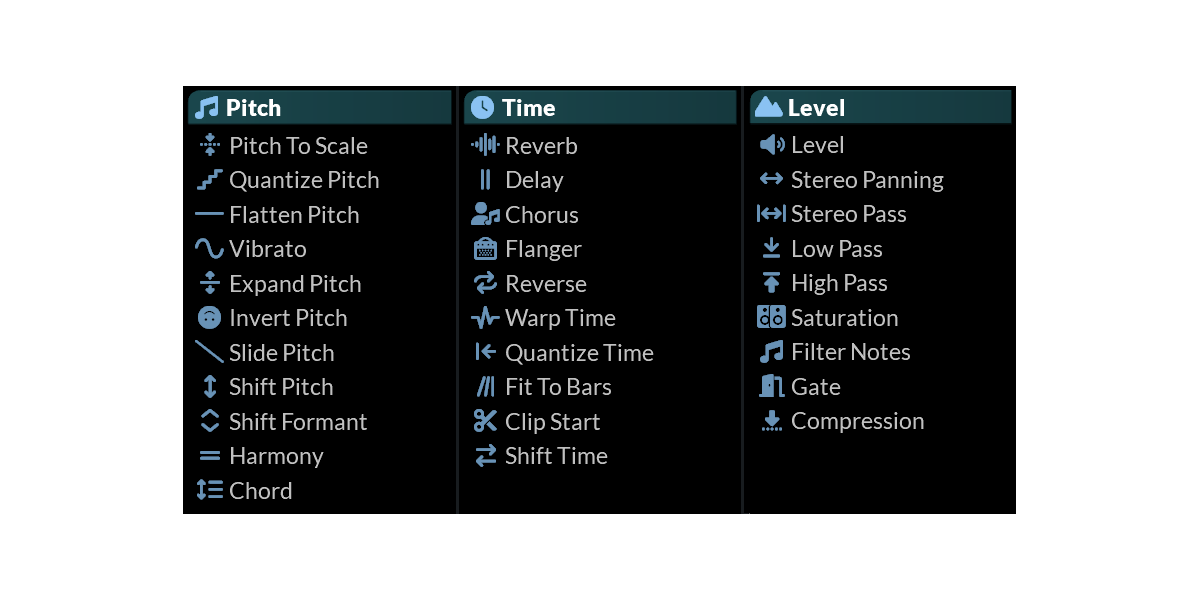This screenshot has height=600, width=1200.
Task: Click the Saturation speaker icon
Action: pyautogui.click(x=771, y=318)
